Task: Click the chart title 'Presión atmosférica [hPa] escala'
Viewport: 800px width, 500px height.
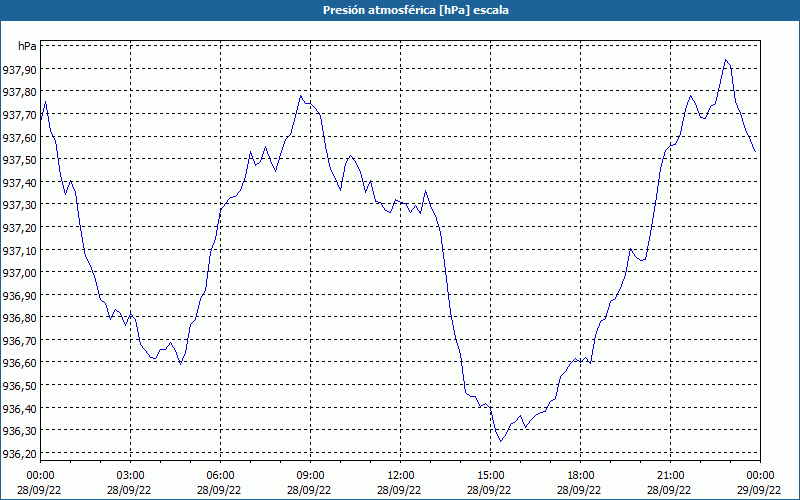Action: pyautogui.click(x=416, y=10)
